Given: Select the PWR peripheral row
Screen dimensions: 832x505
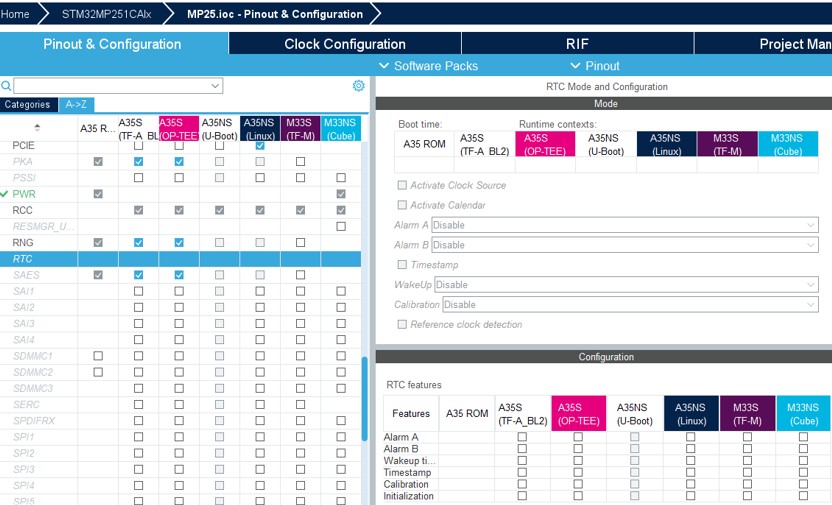Looking at the screenshot, I should [x=24, y=194].
